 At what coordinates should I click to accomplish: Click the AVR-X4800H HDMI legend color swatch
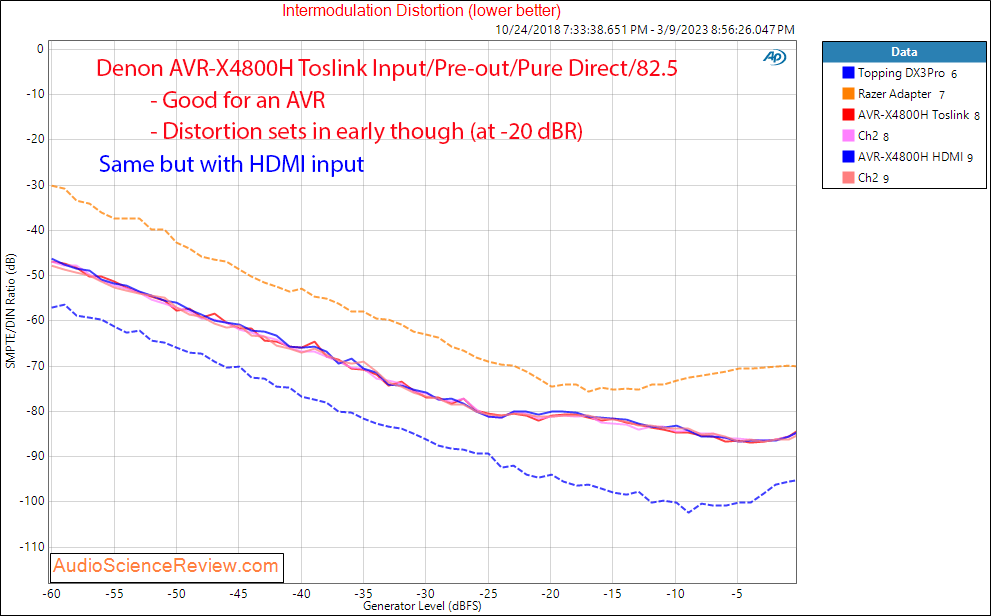pos(848,156)
